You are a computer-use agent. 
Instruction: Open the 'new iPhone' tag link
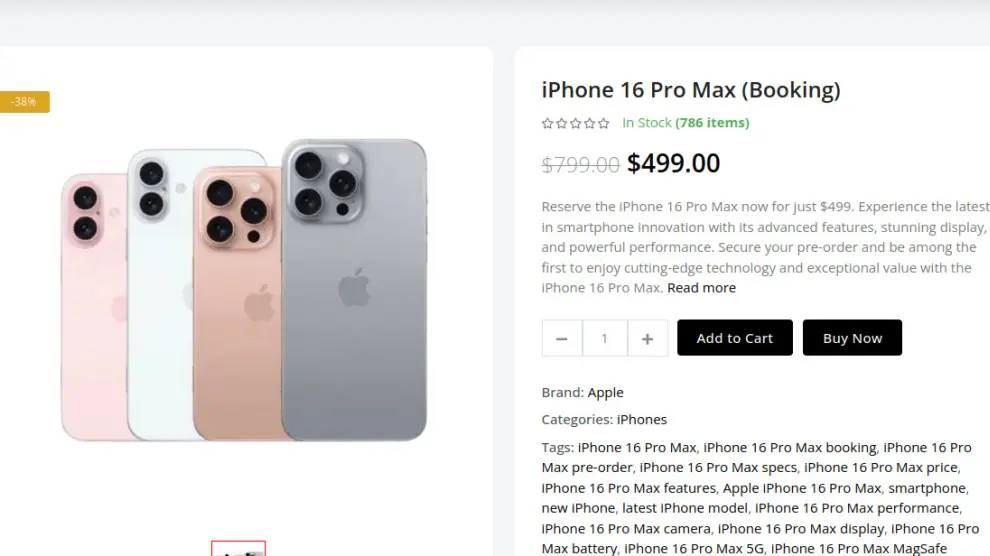tap(578, 508)
